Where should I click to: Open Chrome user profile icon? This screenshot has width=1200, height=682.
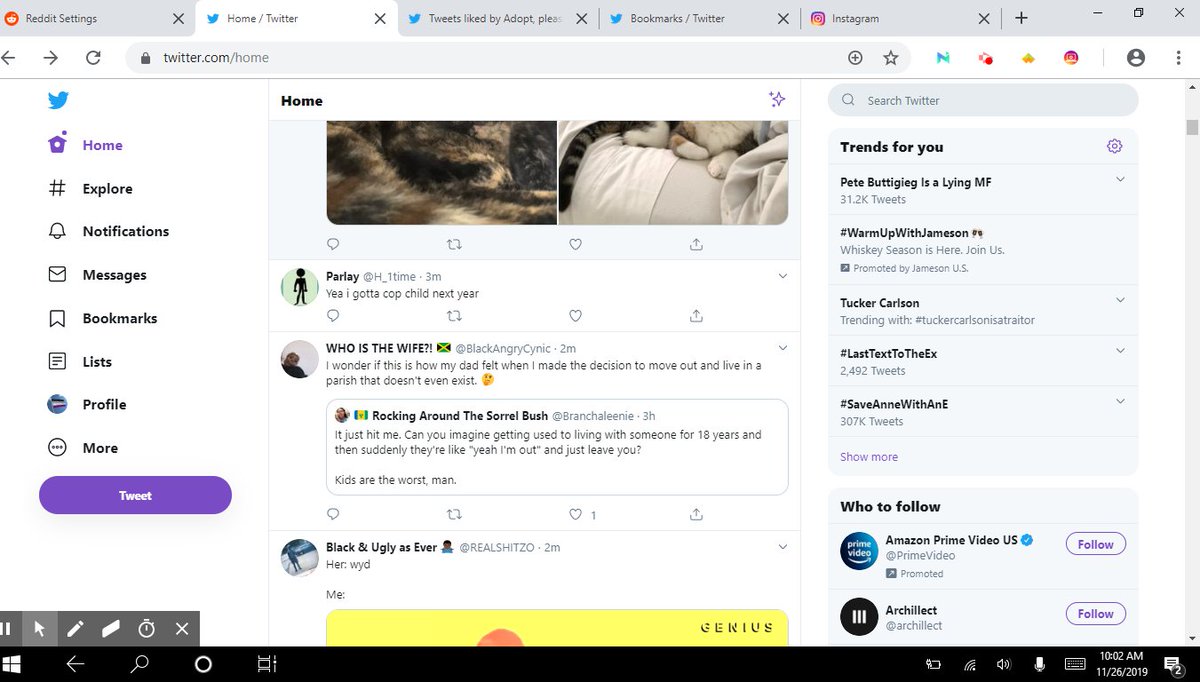pos(1135,58)
